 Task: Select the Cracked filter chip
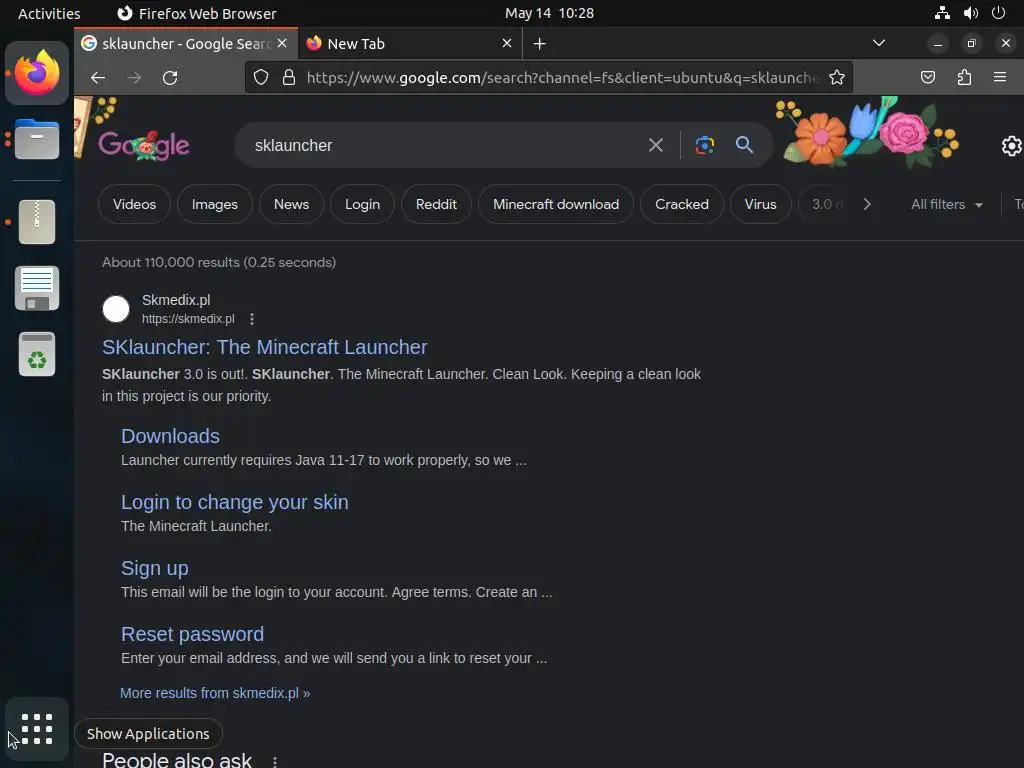(x=682, y=204)
